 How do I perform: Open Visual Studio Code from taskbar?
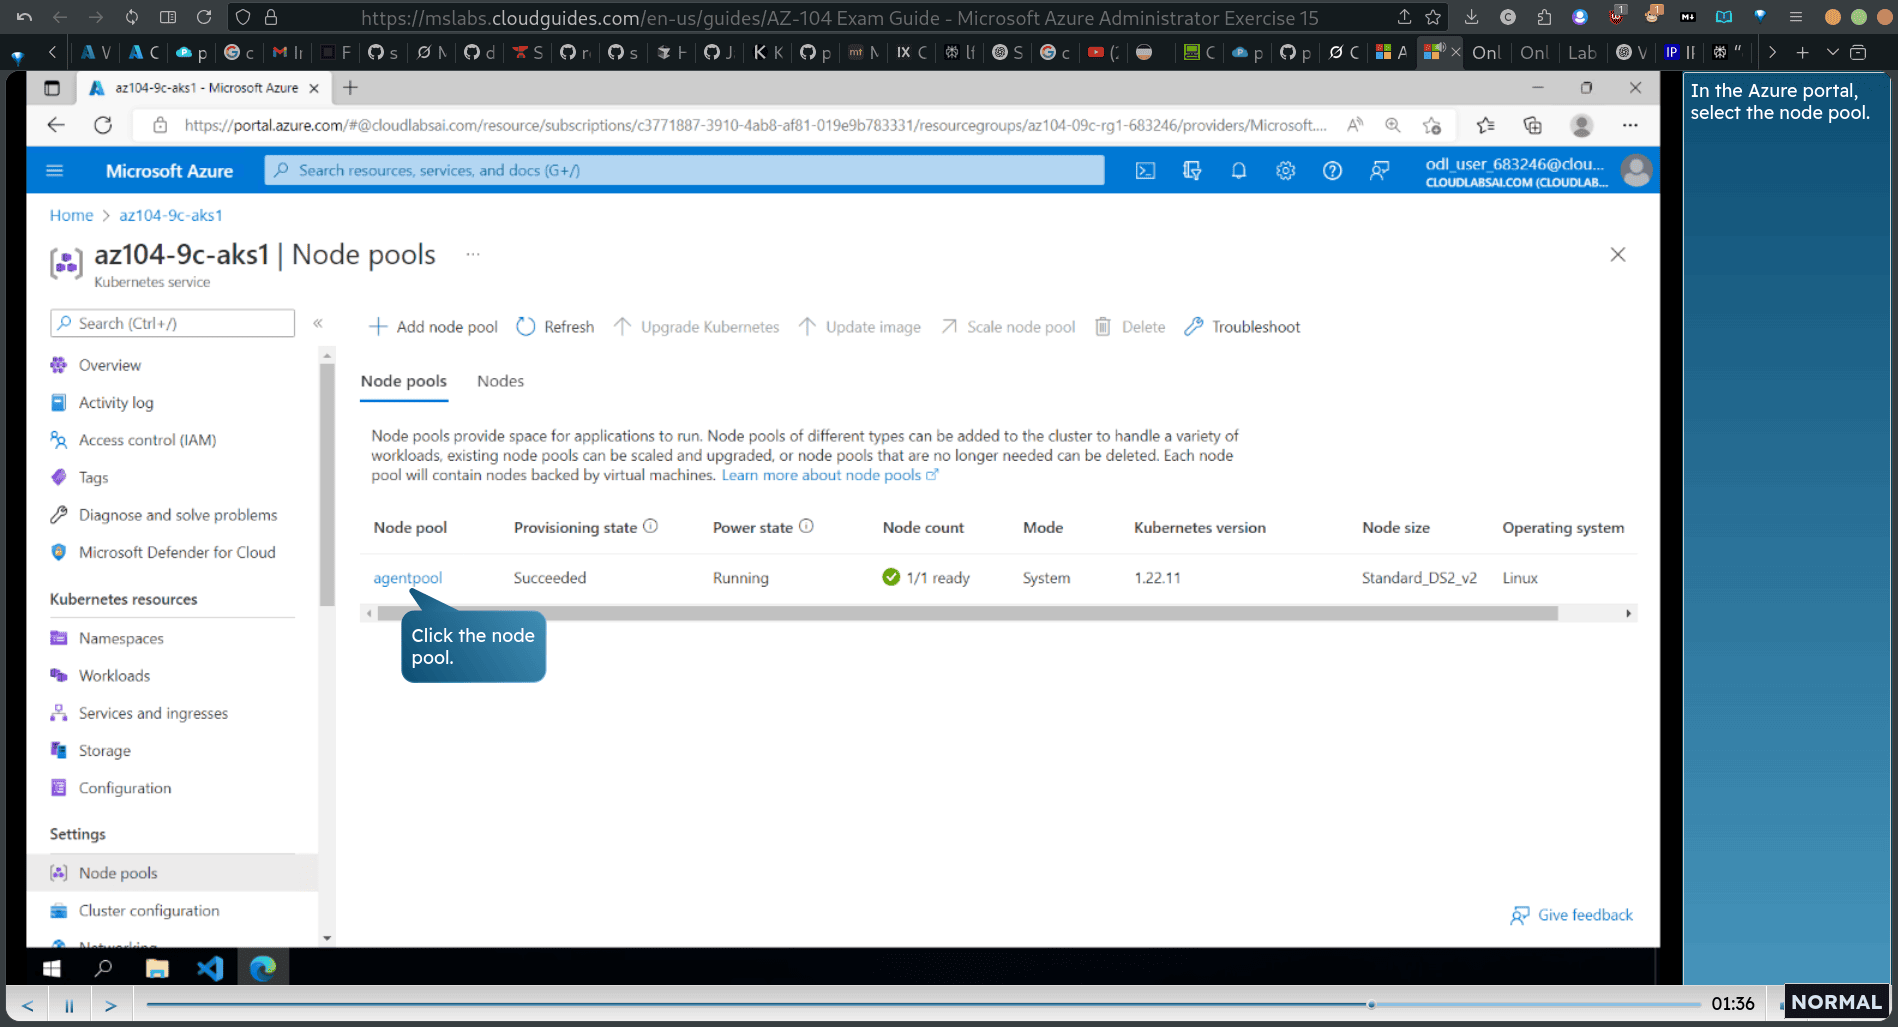(210, 968)
